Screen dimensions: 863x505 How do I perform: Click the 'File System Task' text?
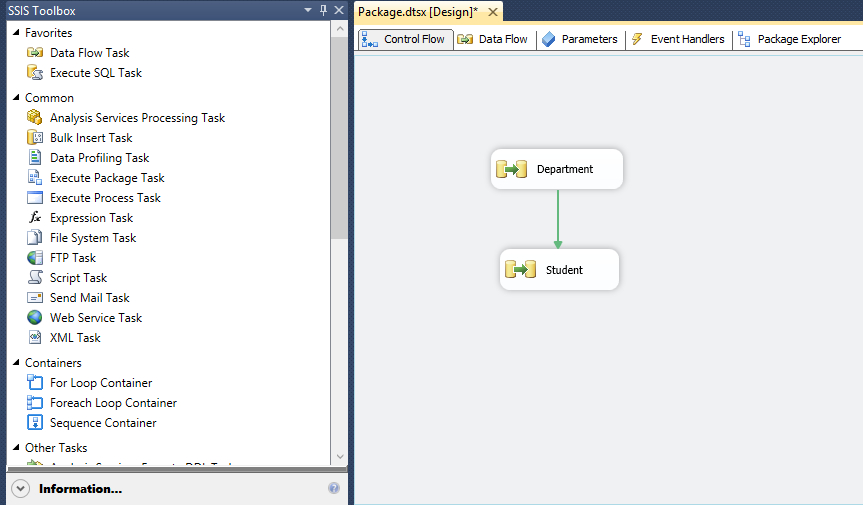(x=93, y=238)
